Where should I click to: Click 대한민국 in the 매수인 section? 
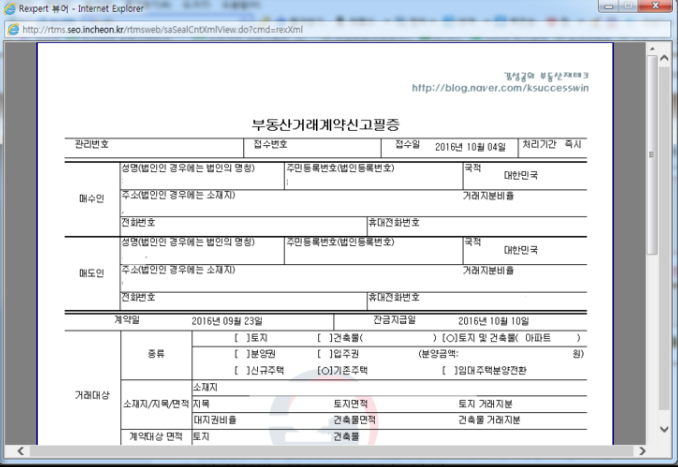(521, 175)
